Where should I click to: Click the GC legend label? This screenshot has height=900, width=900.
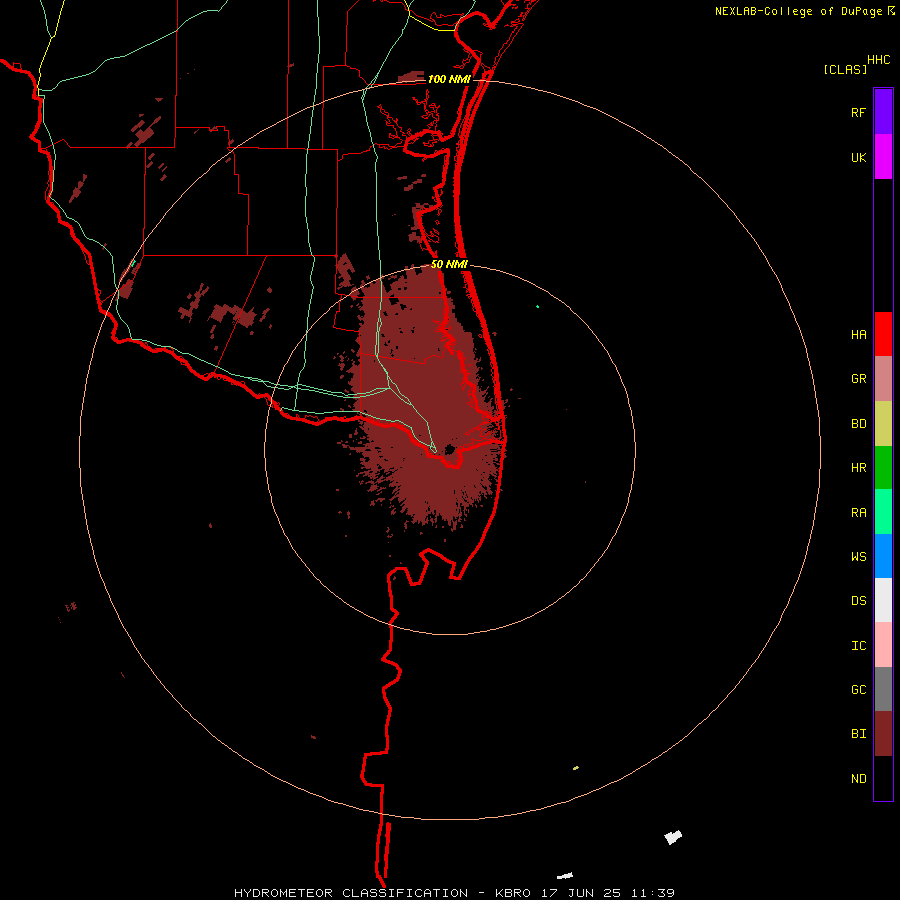click(858, 690)
